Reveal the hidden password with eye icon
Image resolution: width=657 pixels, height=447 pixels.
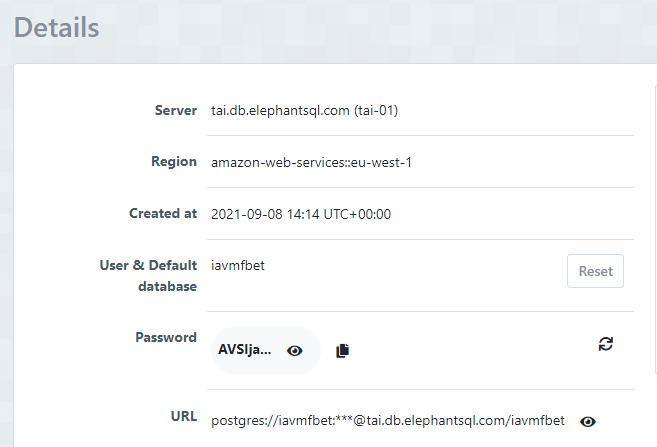(x=294, y=351)
